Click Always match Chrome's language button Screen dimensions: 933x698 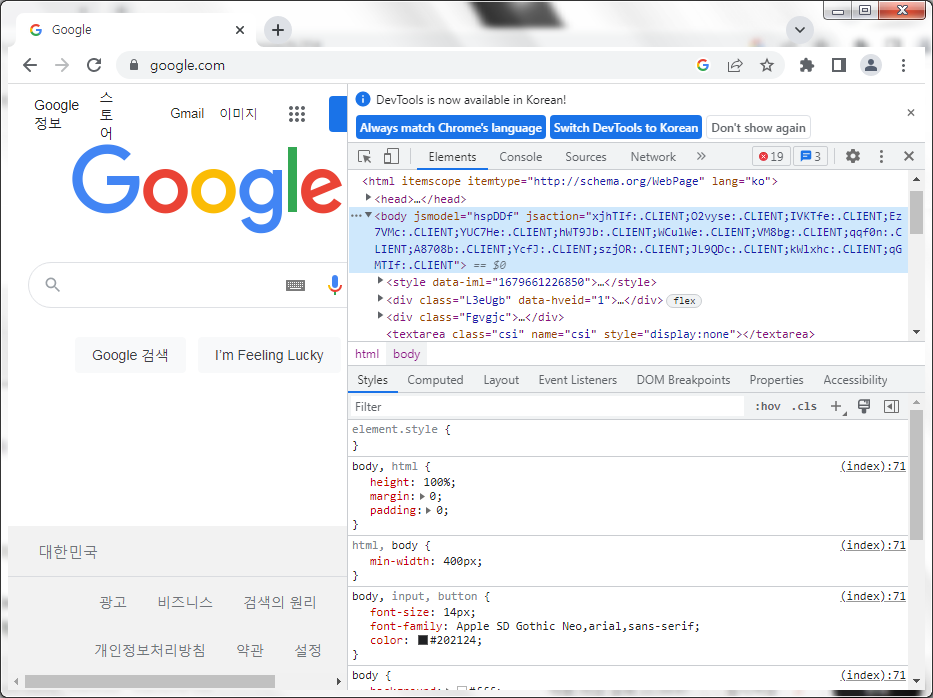[451, 127]
